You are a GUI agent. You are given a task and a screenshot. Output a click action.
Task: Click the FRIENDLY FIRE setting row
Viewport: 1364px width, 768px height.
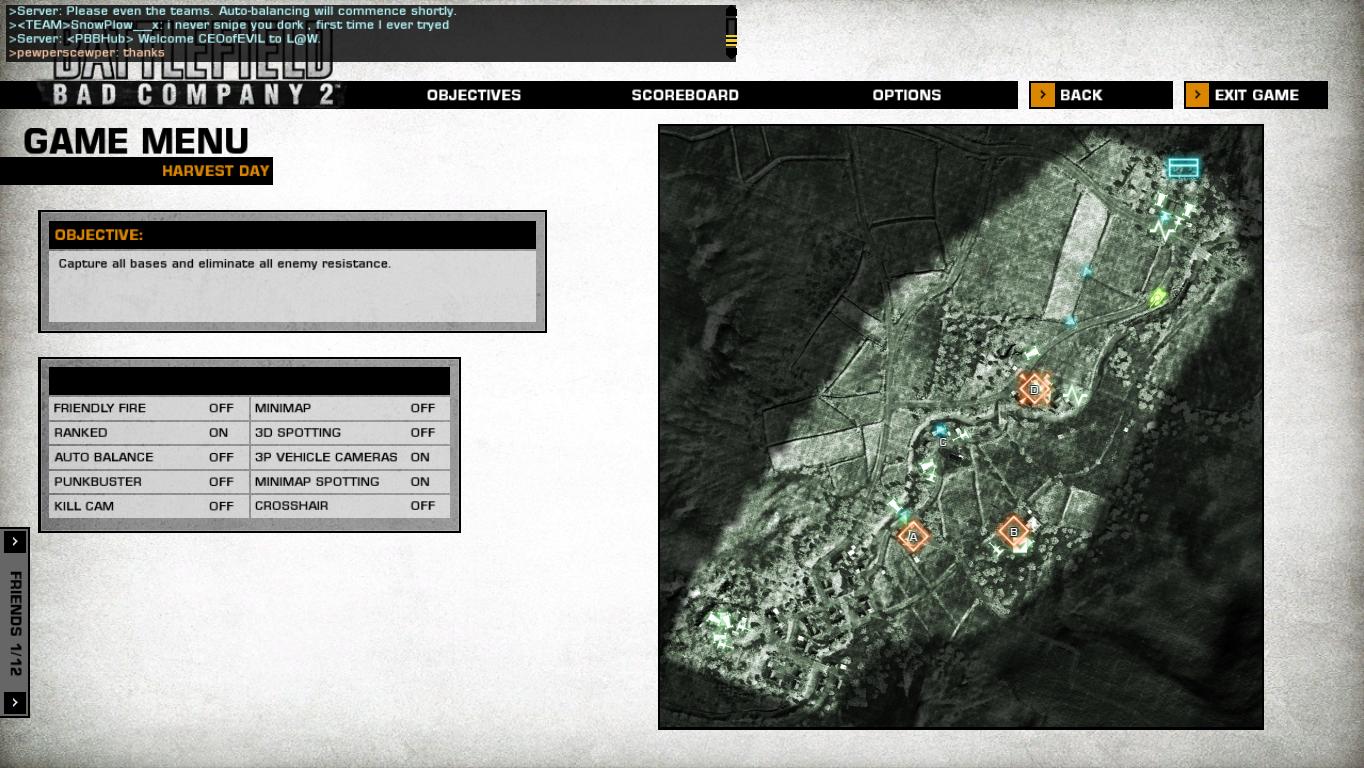pos(148,408)
